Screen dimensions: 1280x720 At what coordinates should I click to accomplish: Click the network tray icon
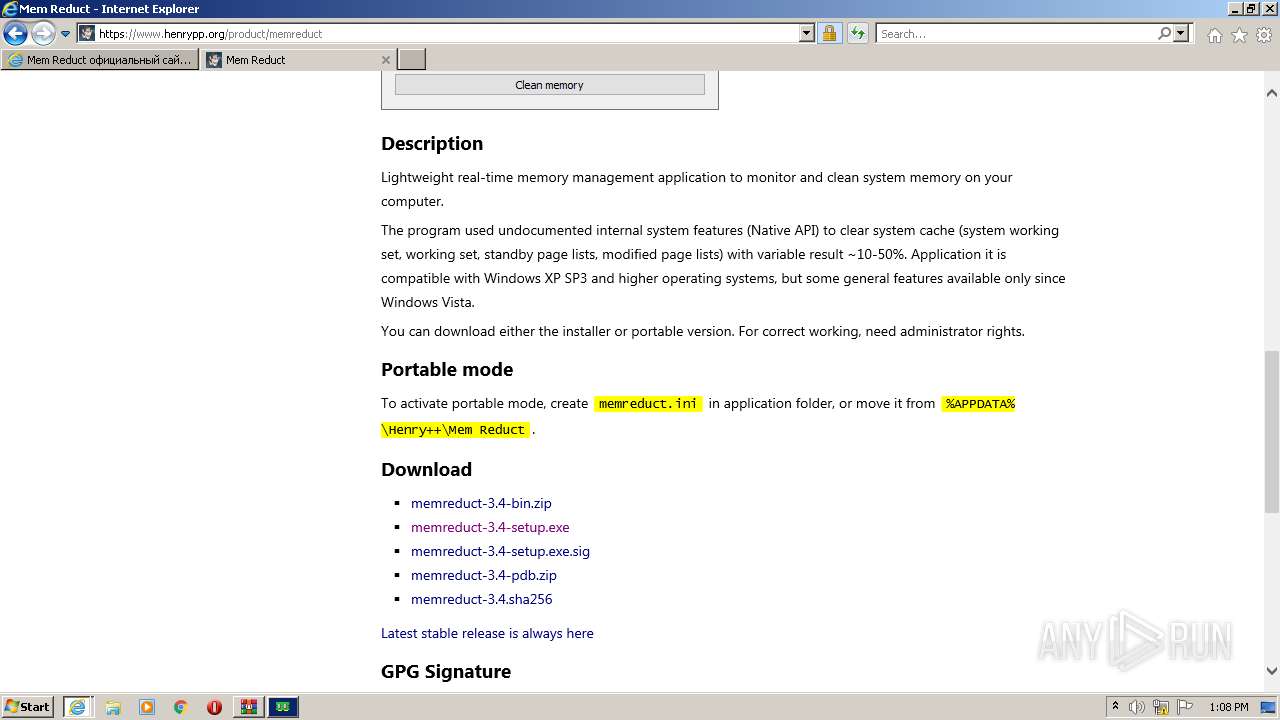point(1161,707)
